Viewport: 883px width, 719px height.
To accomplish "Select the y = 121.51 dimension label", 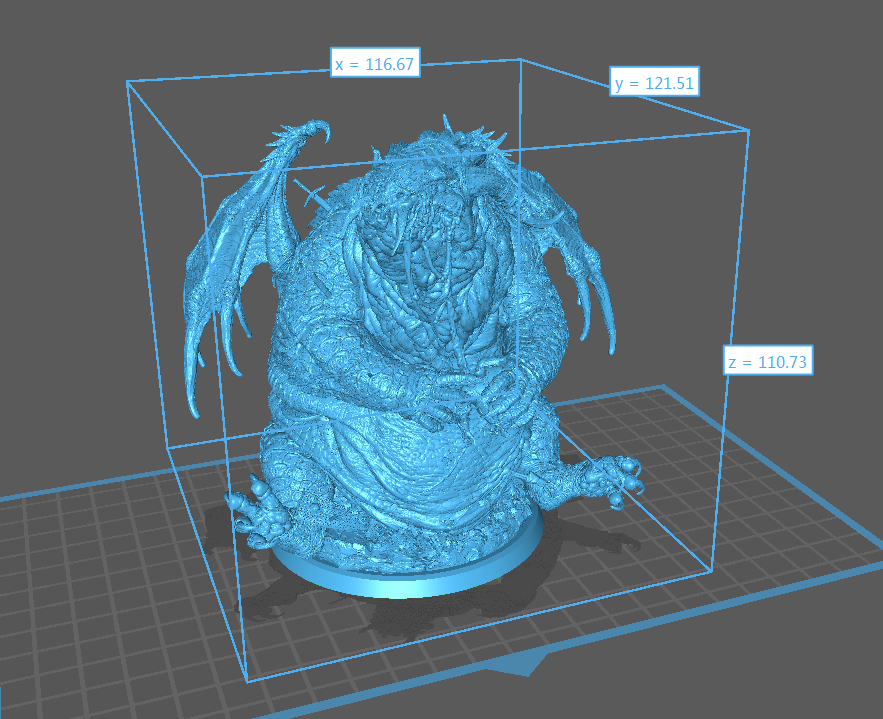I will coord(654,83).
